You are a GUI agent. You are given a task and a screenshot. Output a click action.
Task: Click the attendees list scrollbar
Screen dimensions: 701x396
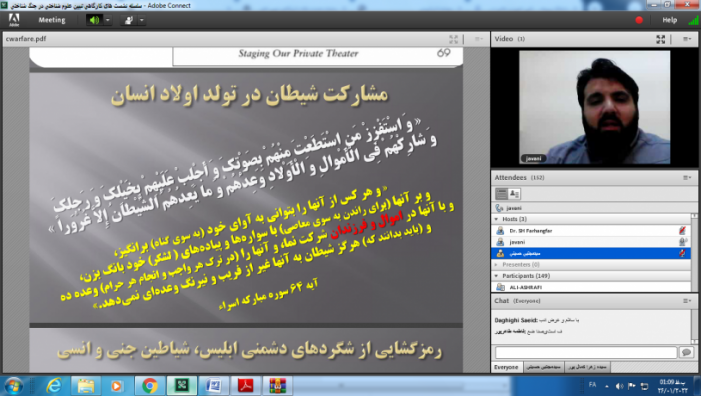click(694, 253)
